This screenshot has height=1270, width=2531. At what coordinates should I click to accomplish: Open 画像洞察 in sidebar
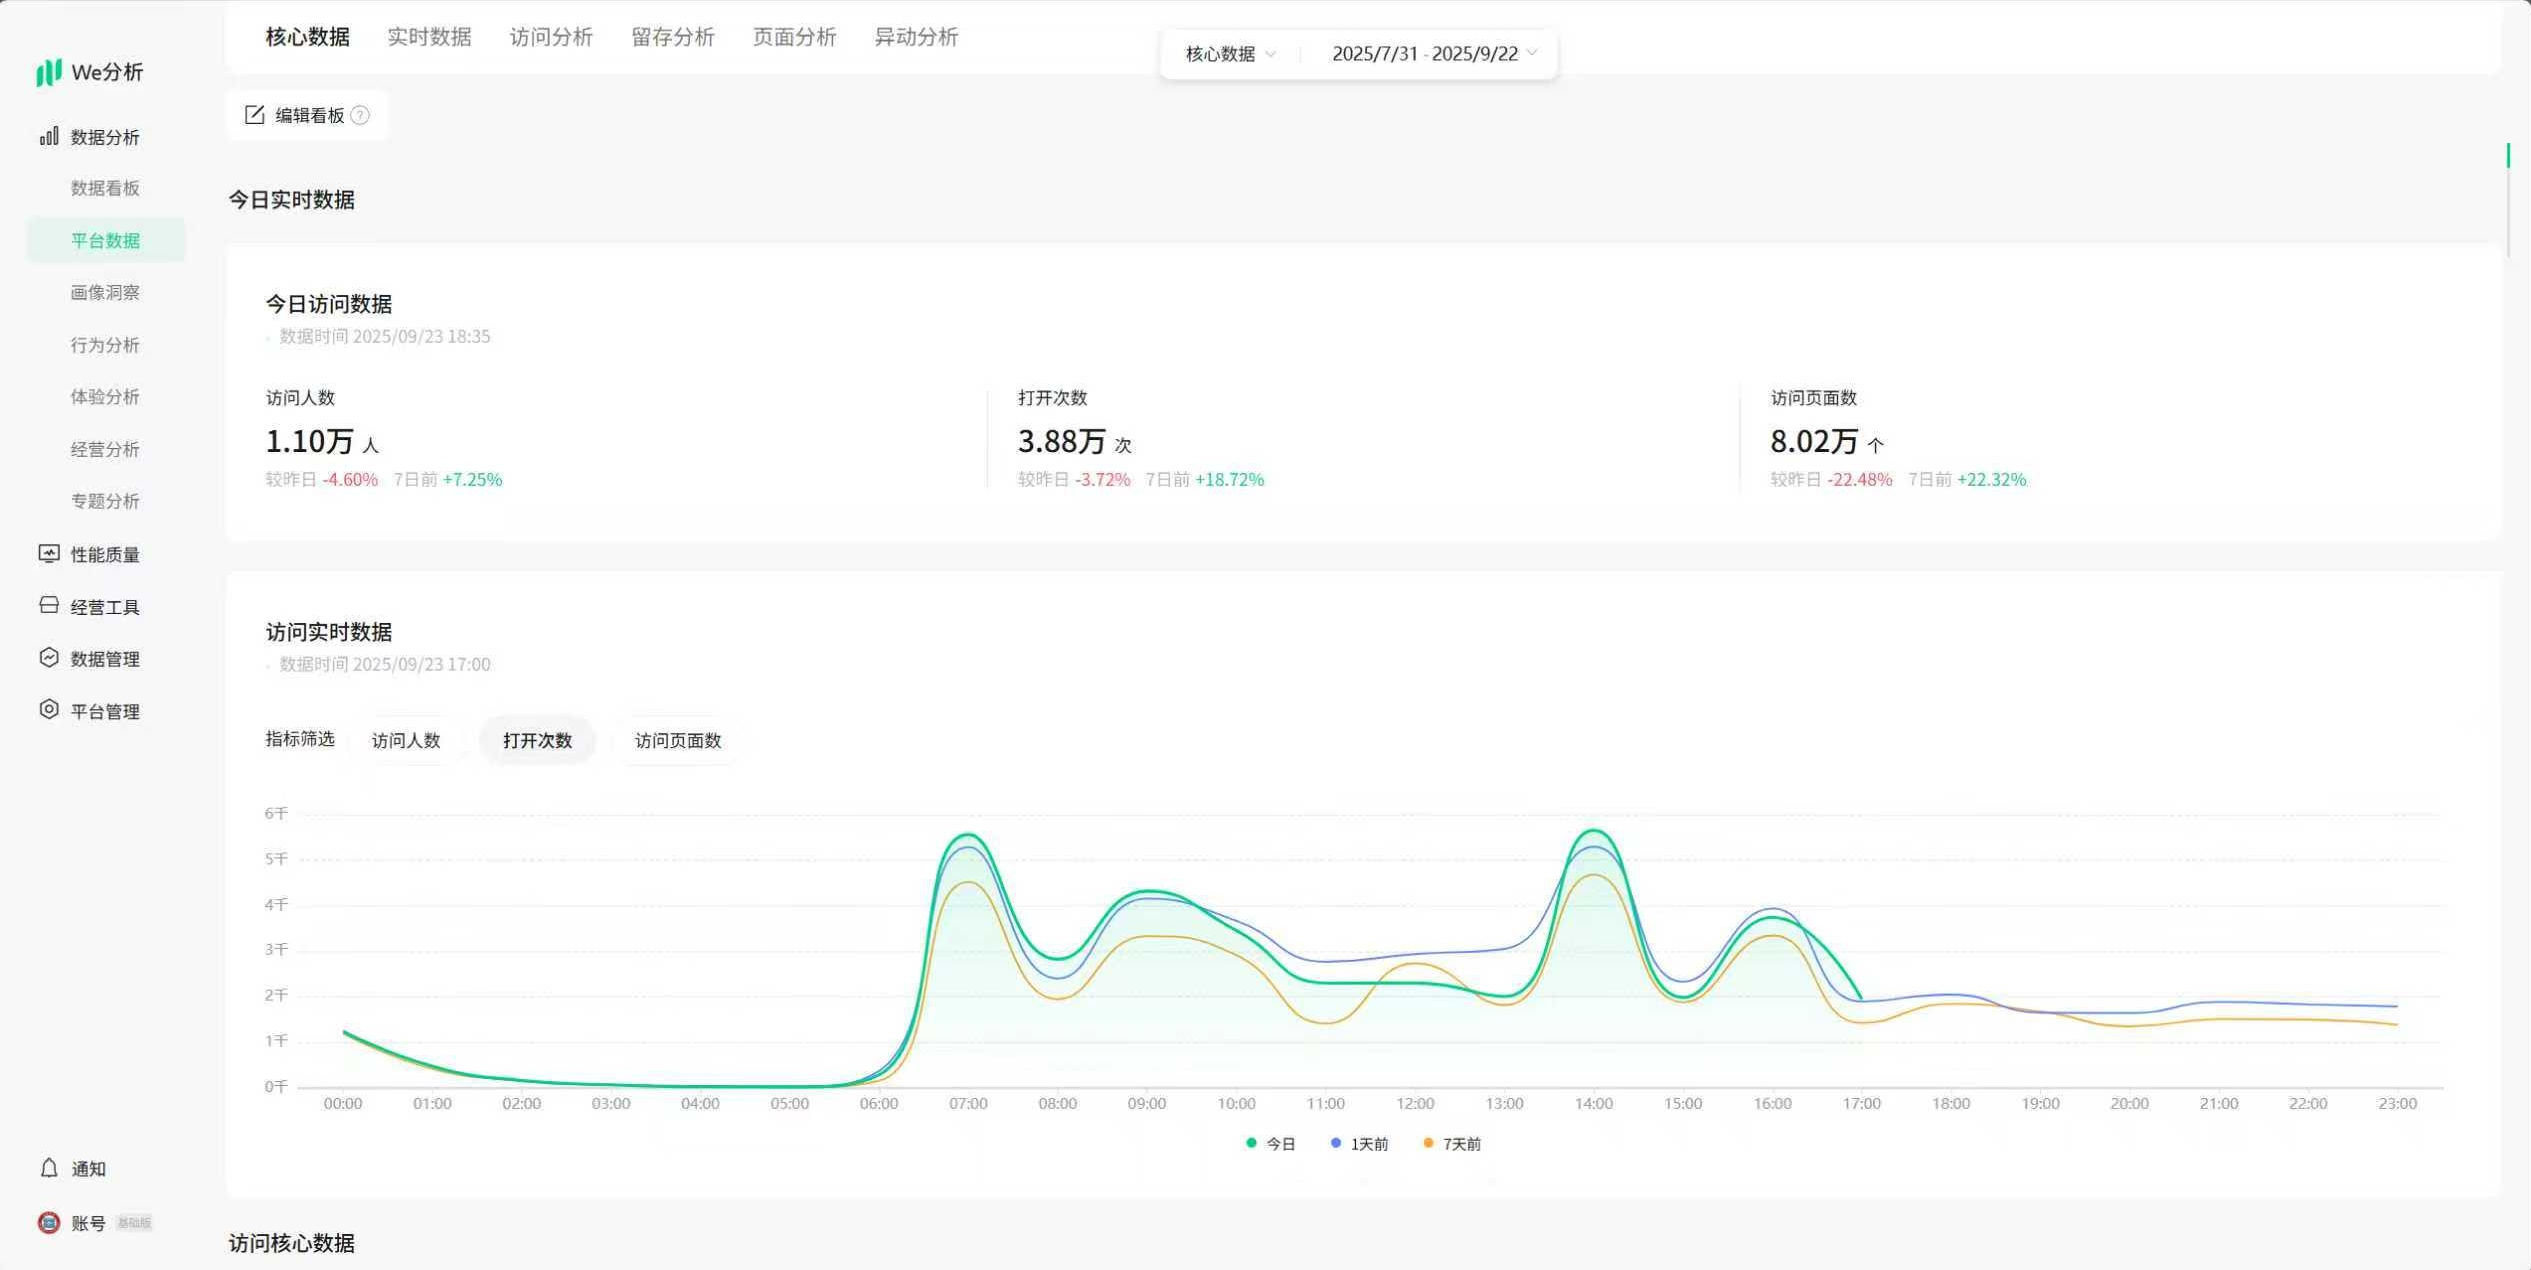(x=105, y=293)
